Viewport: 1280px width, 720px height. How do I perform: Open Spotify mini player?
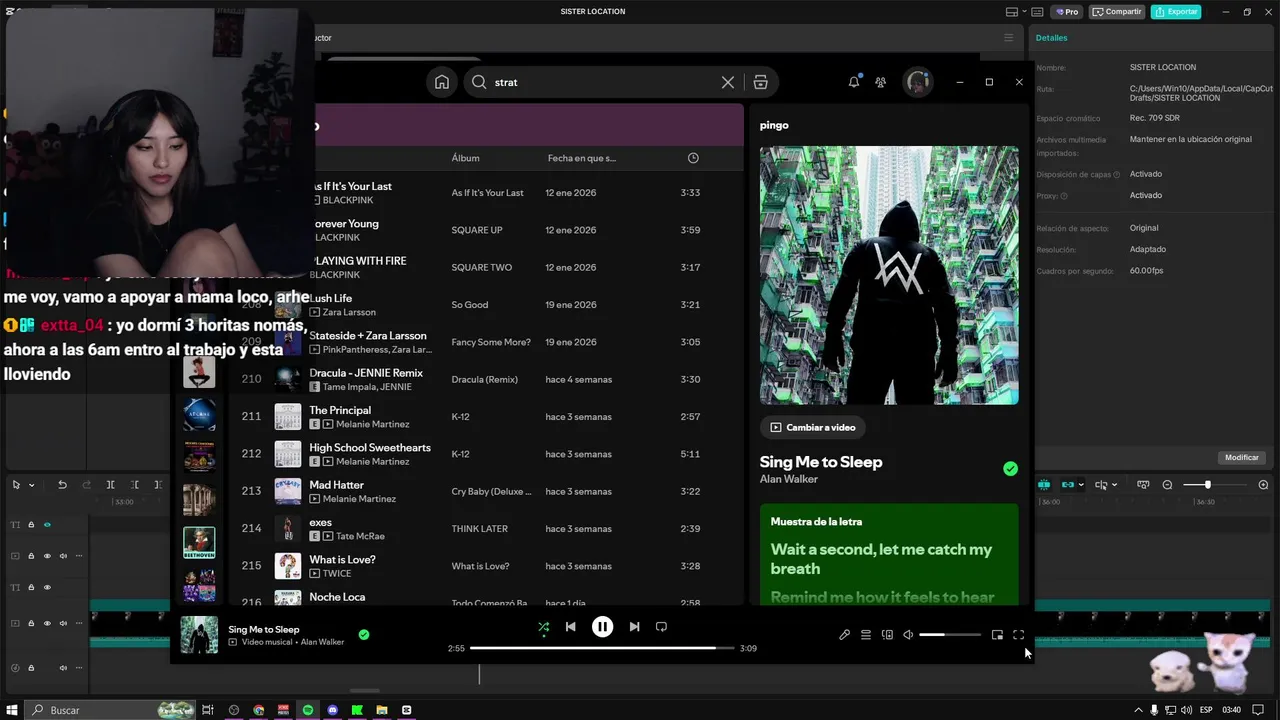click(x=997, y=635)
